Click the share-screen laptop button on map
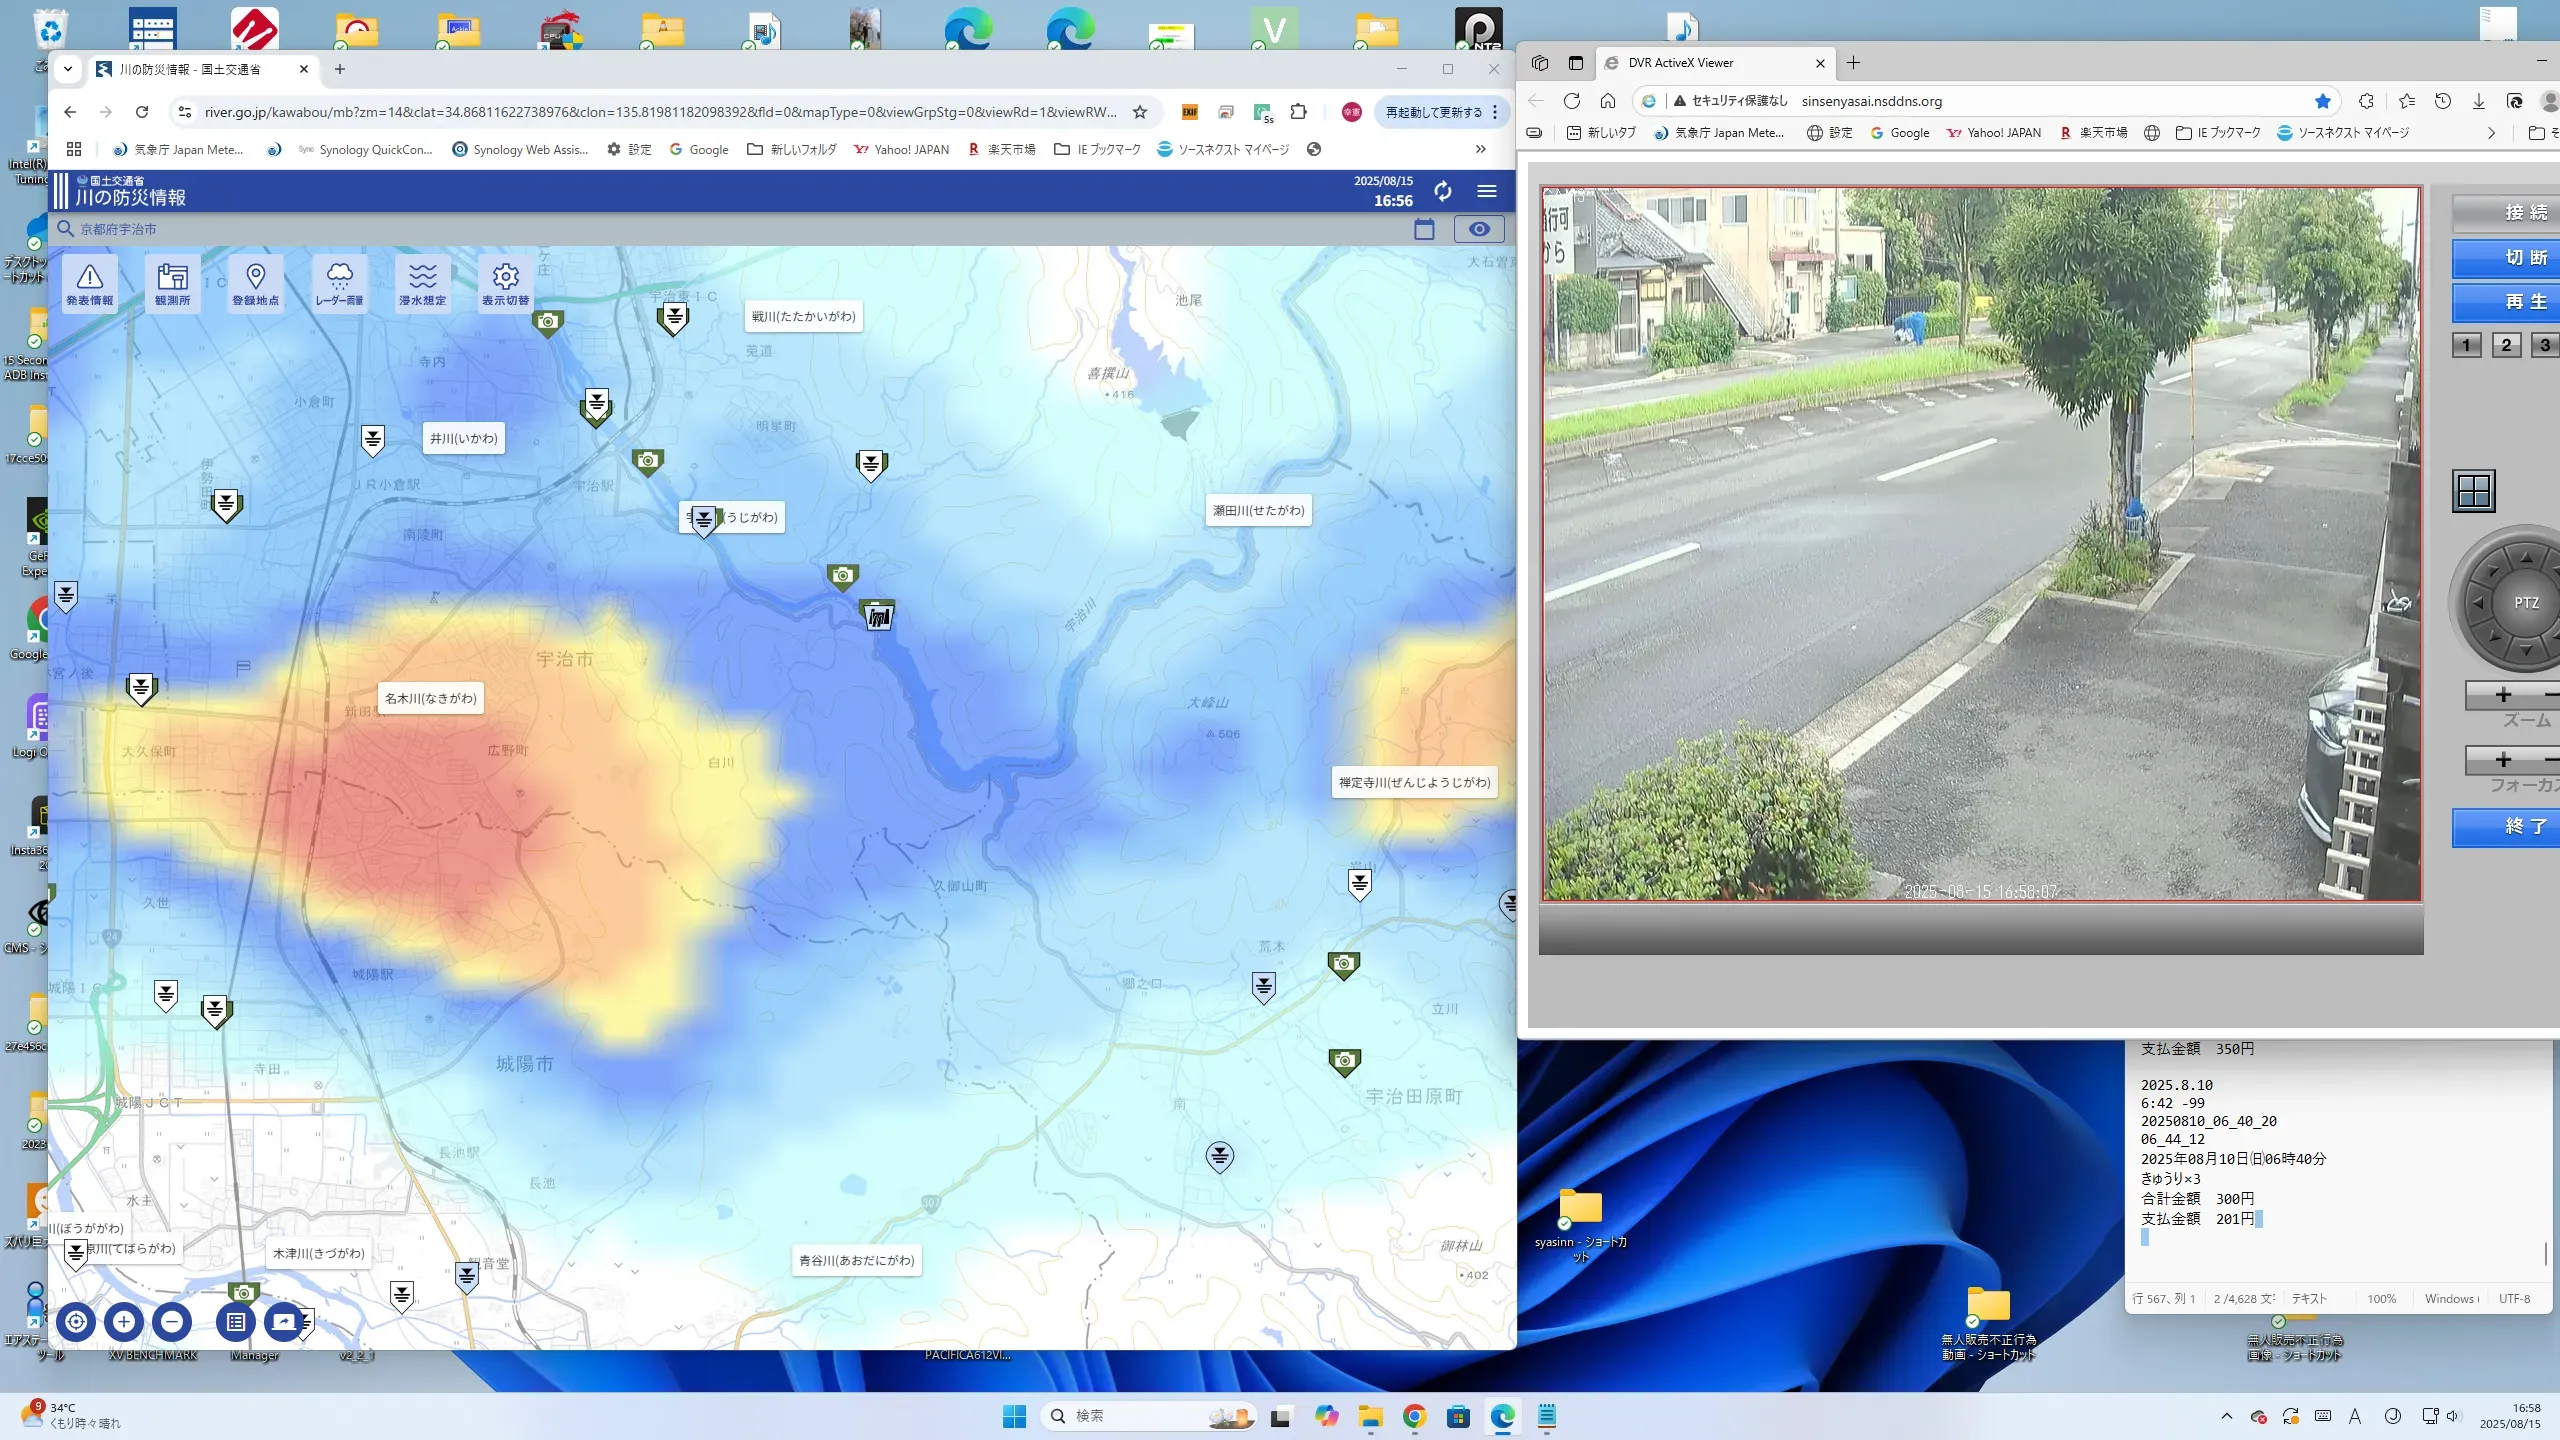The width and height of the screenshot is (2560, 1440). (284, 1322)
